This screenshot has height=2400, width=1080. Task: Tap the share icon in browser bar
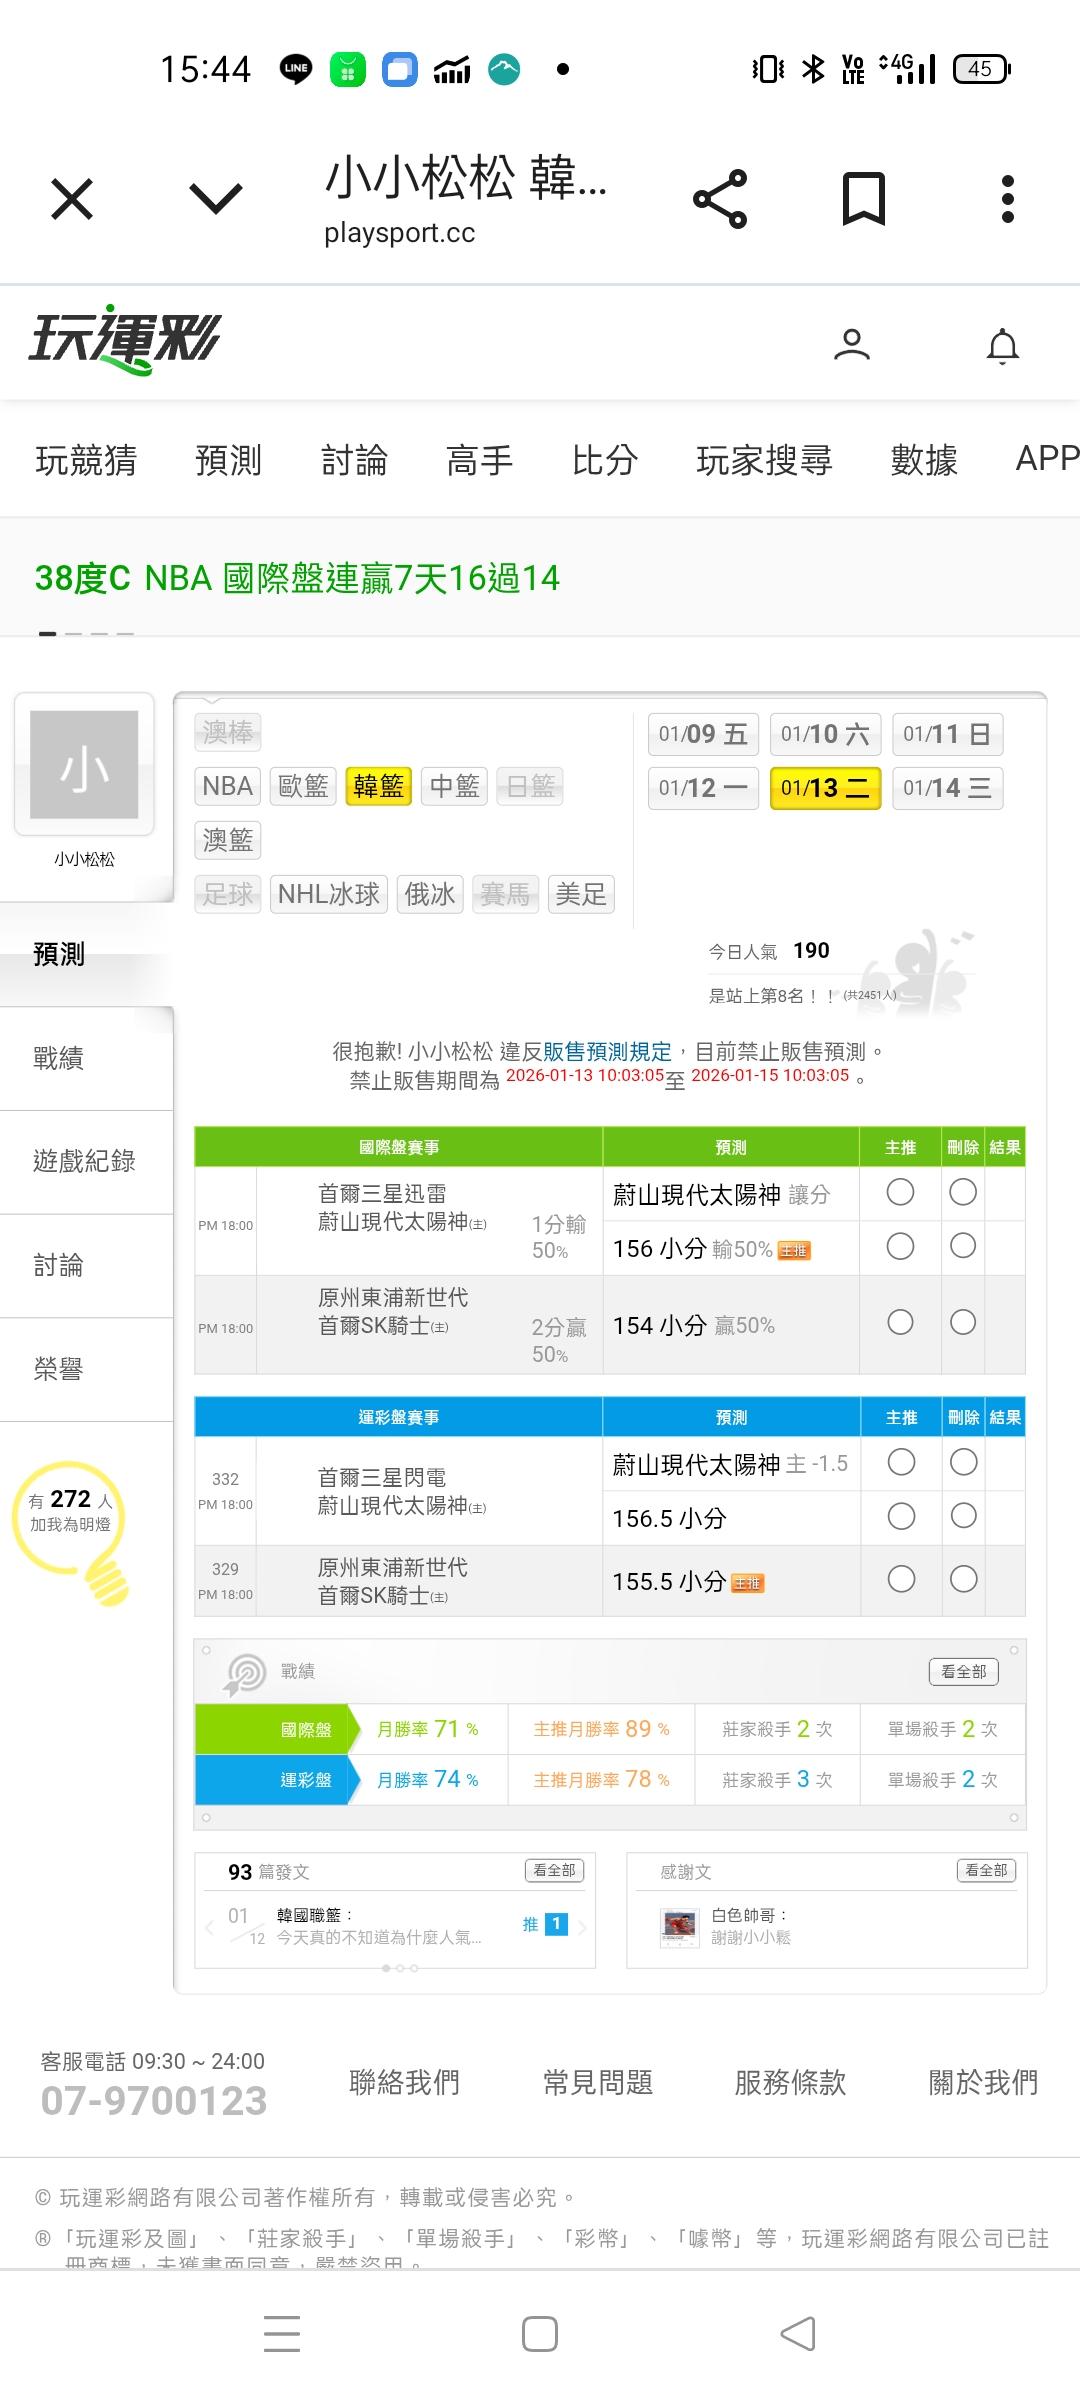tap(720, 199)
